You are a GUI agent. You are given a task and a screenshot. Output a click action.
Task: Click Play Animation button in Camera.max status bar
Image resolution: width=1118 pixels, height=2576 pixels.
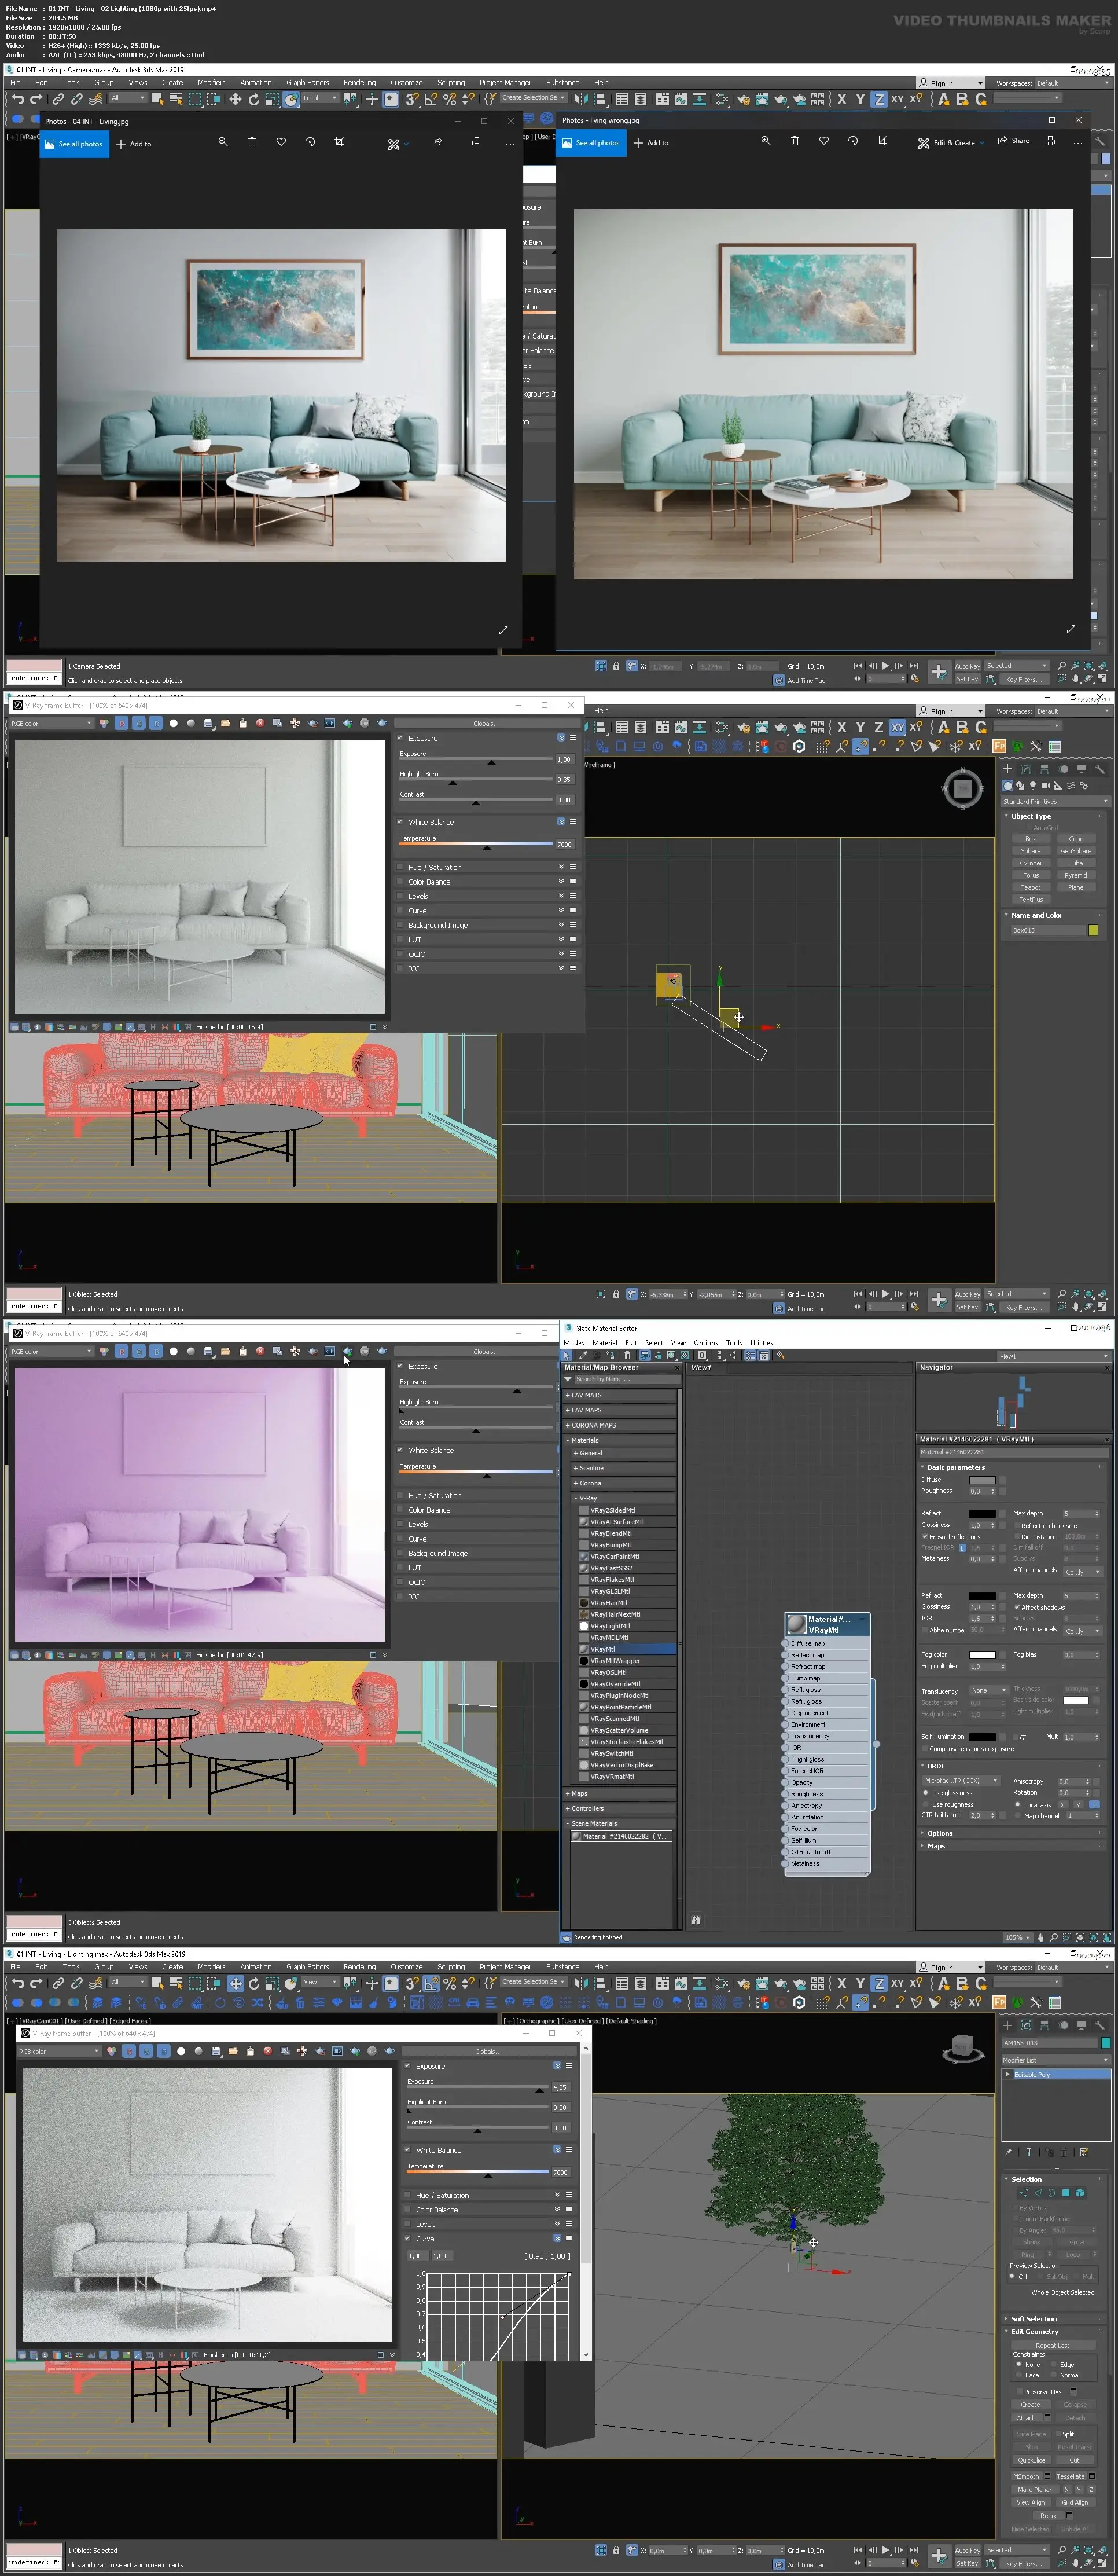885,665
